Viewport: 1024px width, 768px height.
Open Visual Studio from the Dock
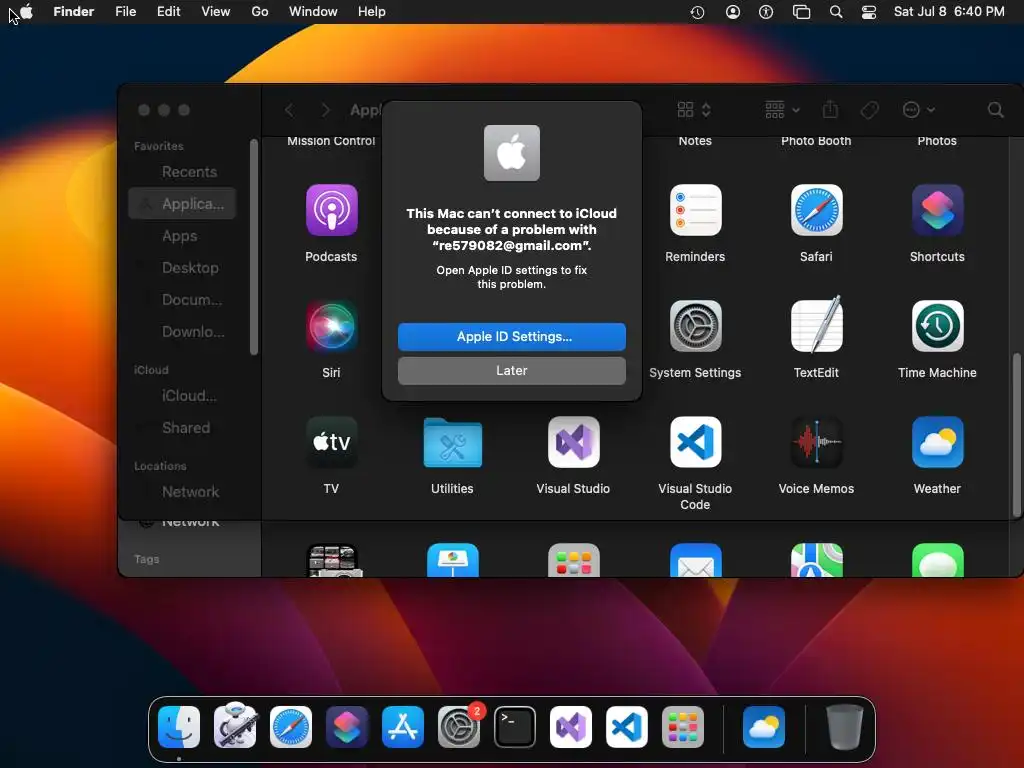point(571,727)
